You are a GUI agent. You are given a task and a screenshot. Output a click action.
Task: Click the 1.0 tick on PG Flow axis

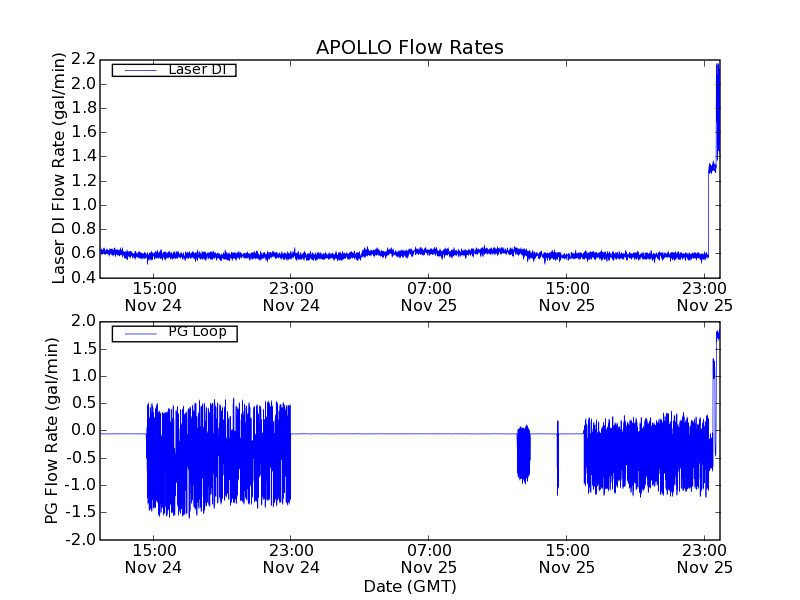(x=83, y=376)
